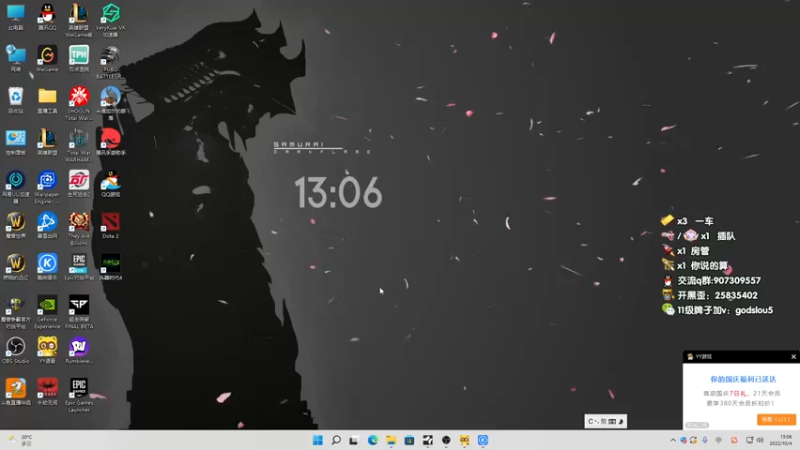
Task: Open Windows Start menu on taskbar
Action: [x=317, y=440]
